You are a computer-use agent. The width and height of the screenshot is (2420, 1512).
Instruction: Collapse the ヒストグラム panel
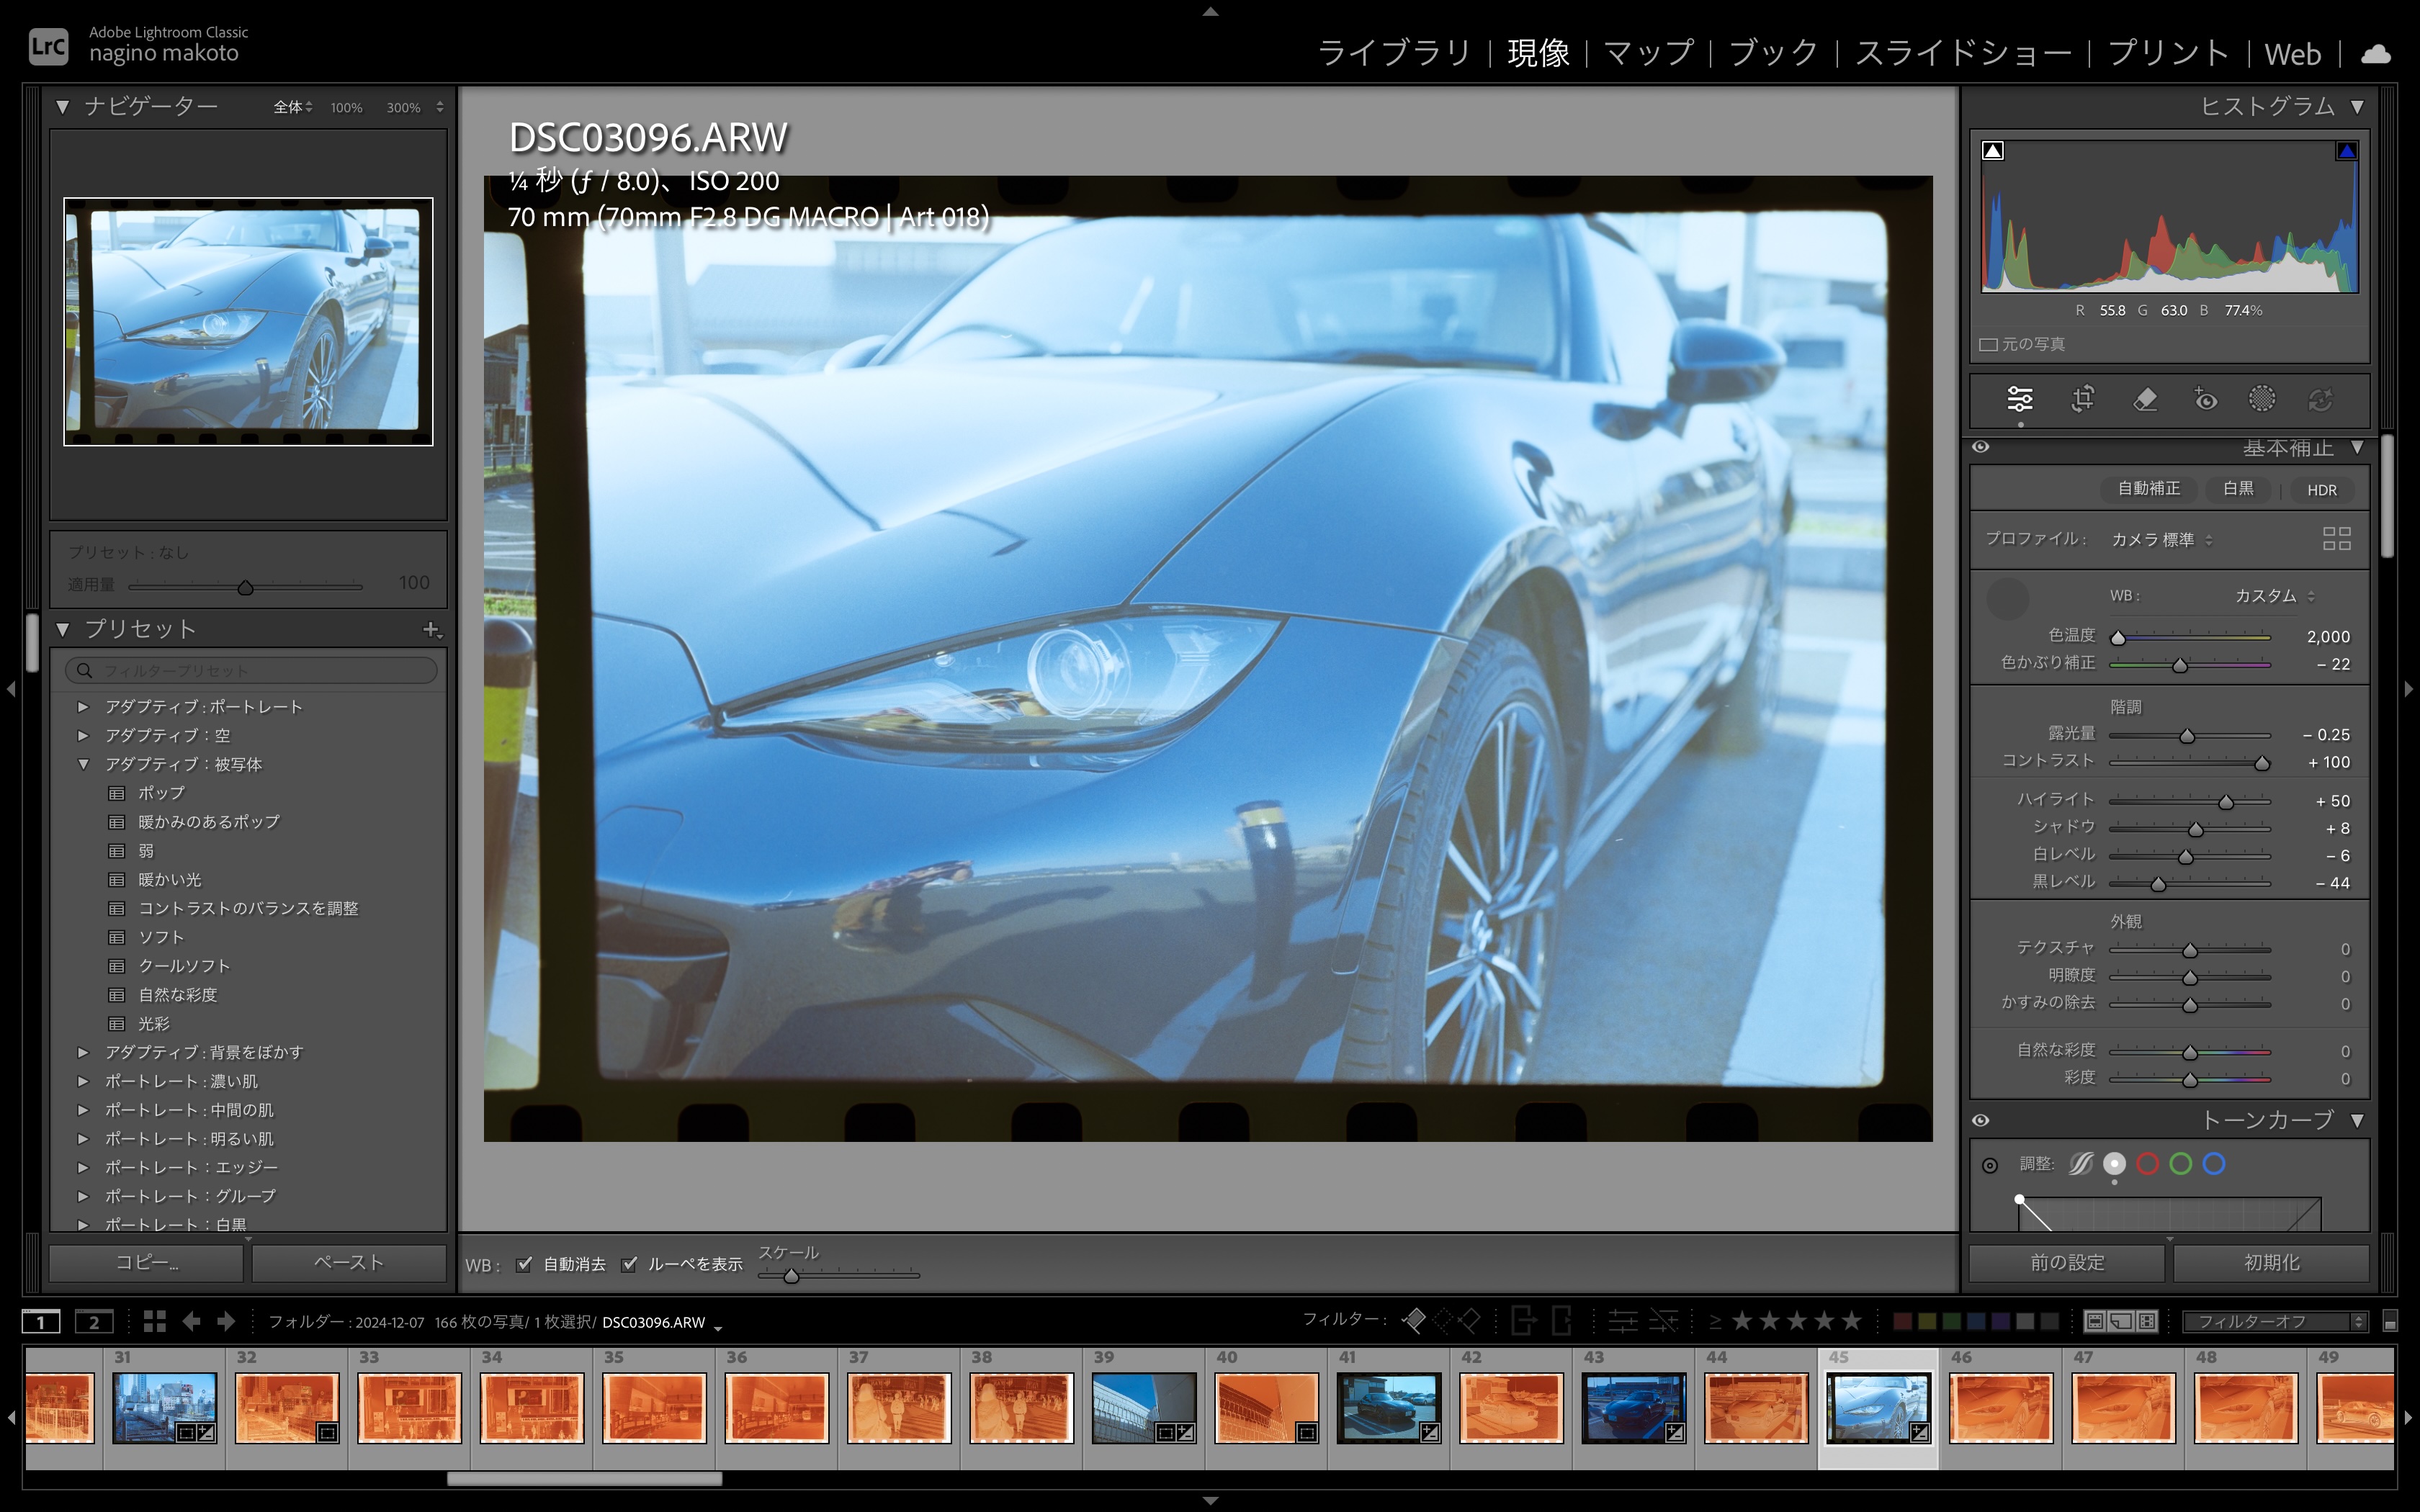click(2357, 106)
